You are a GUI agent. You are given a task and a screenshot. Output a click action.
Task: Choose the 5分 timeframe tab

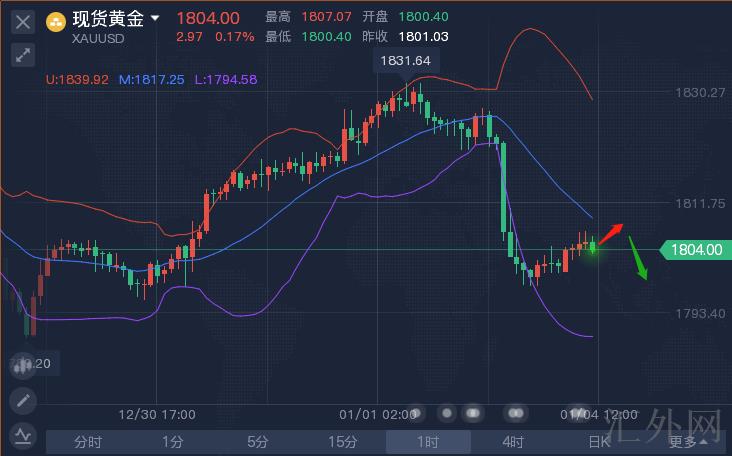point(258,441)
